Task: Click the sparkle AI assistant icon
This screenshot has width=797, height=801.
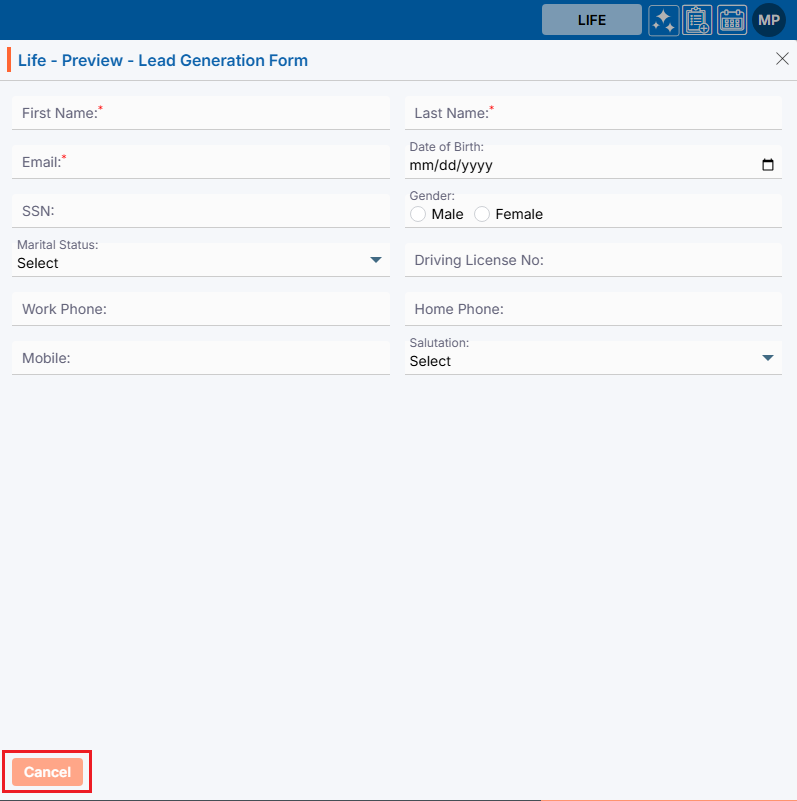Action: click(663, 20)
